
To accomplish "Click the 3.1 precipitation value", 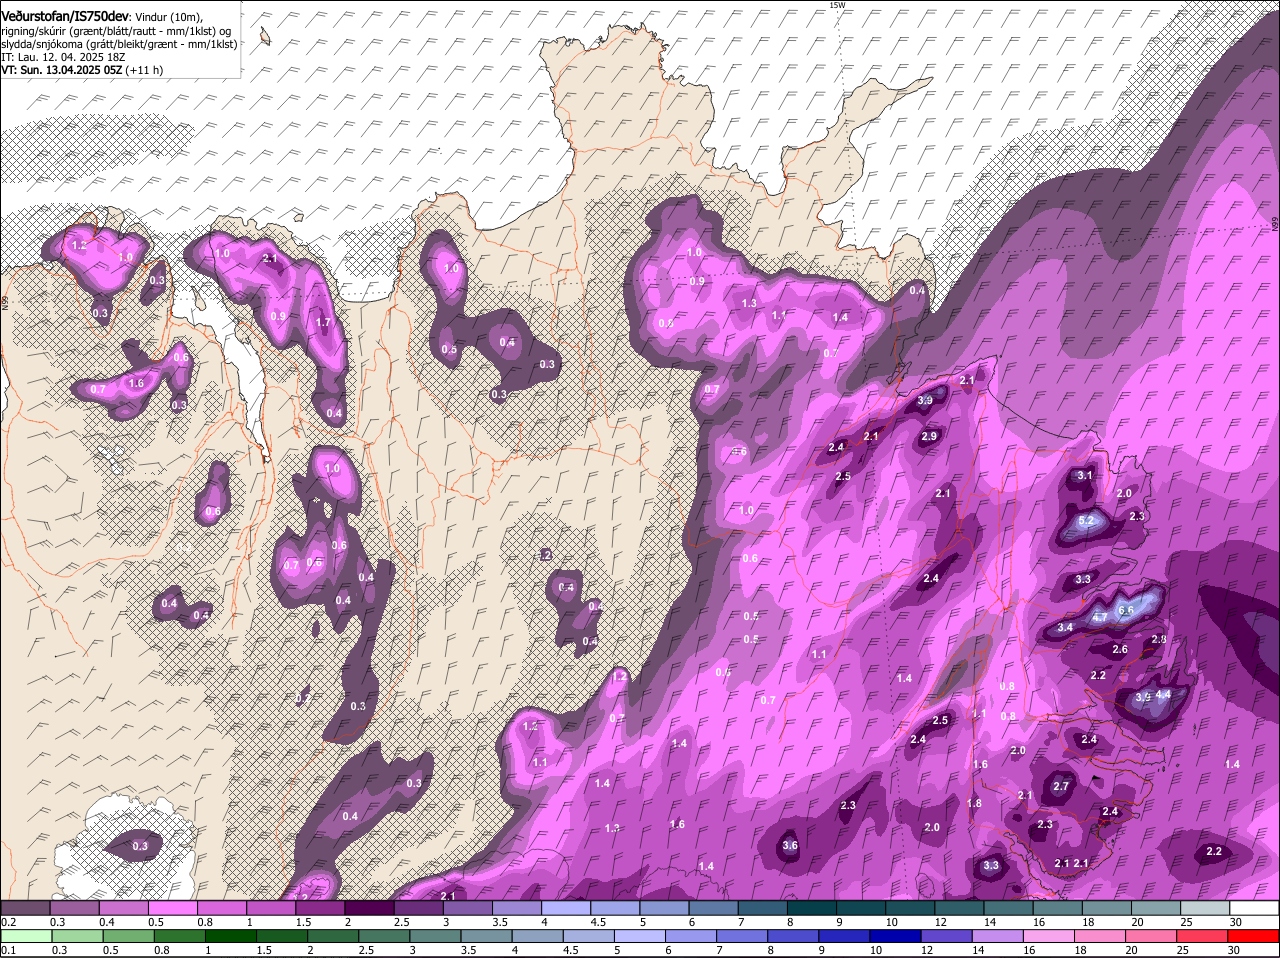I will click(x=1085, y=476).
